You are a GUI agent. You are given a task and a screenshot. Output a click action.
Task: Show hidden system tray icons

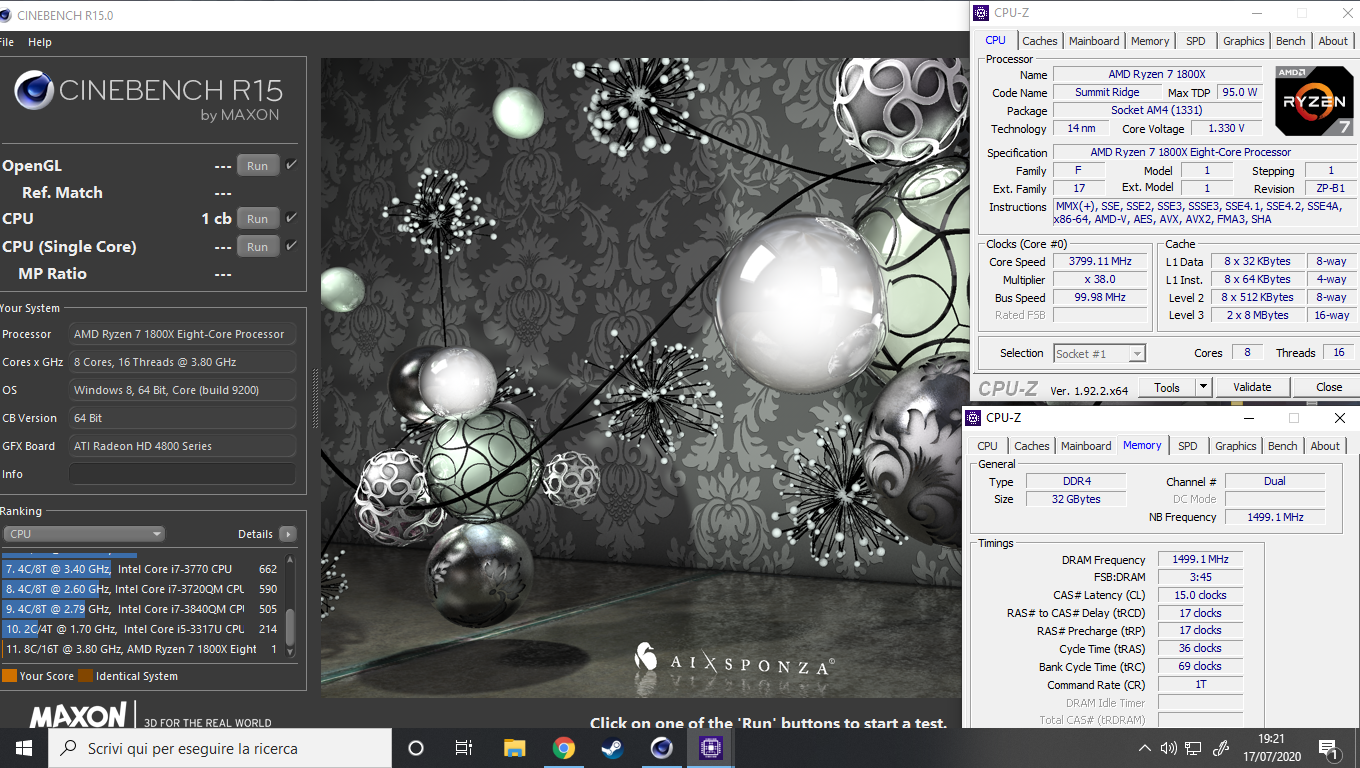(1145, 748)
